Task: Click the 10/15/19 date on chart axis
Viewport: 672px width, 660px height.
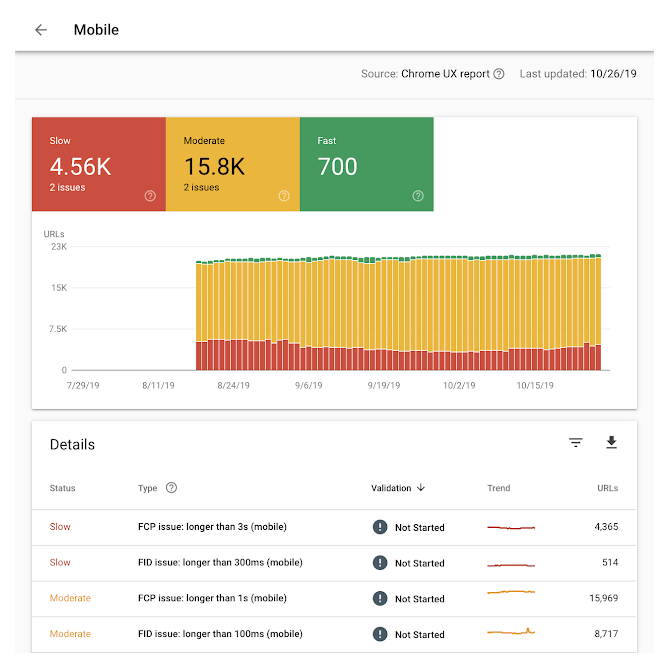Action: coord(535,385)
